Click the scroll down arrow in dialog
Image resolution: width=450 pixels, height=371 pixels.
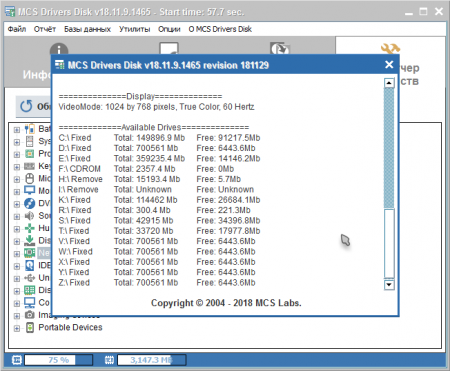[389, 284]
